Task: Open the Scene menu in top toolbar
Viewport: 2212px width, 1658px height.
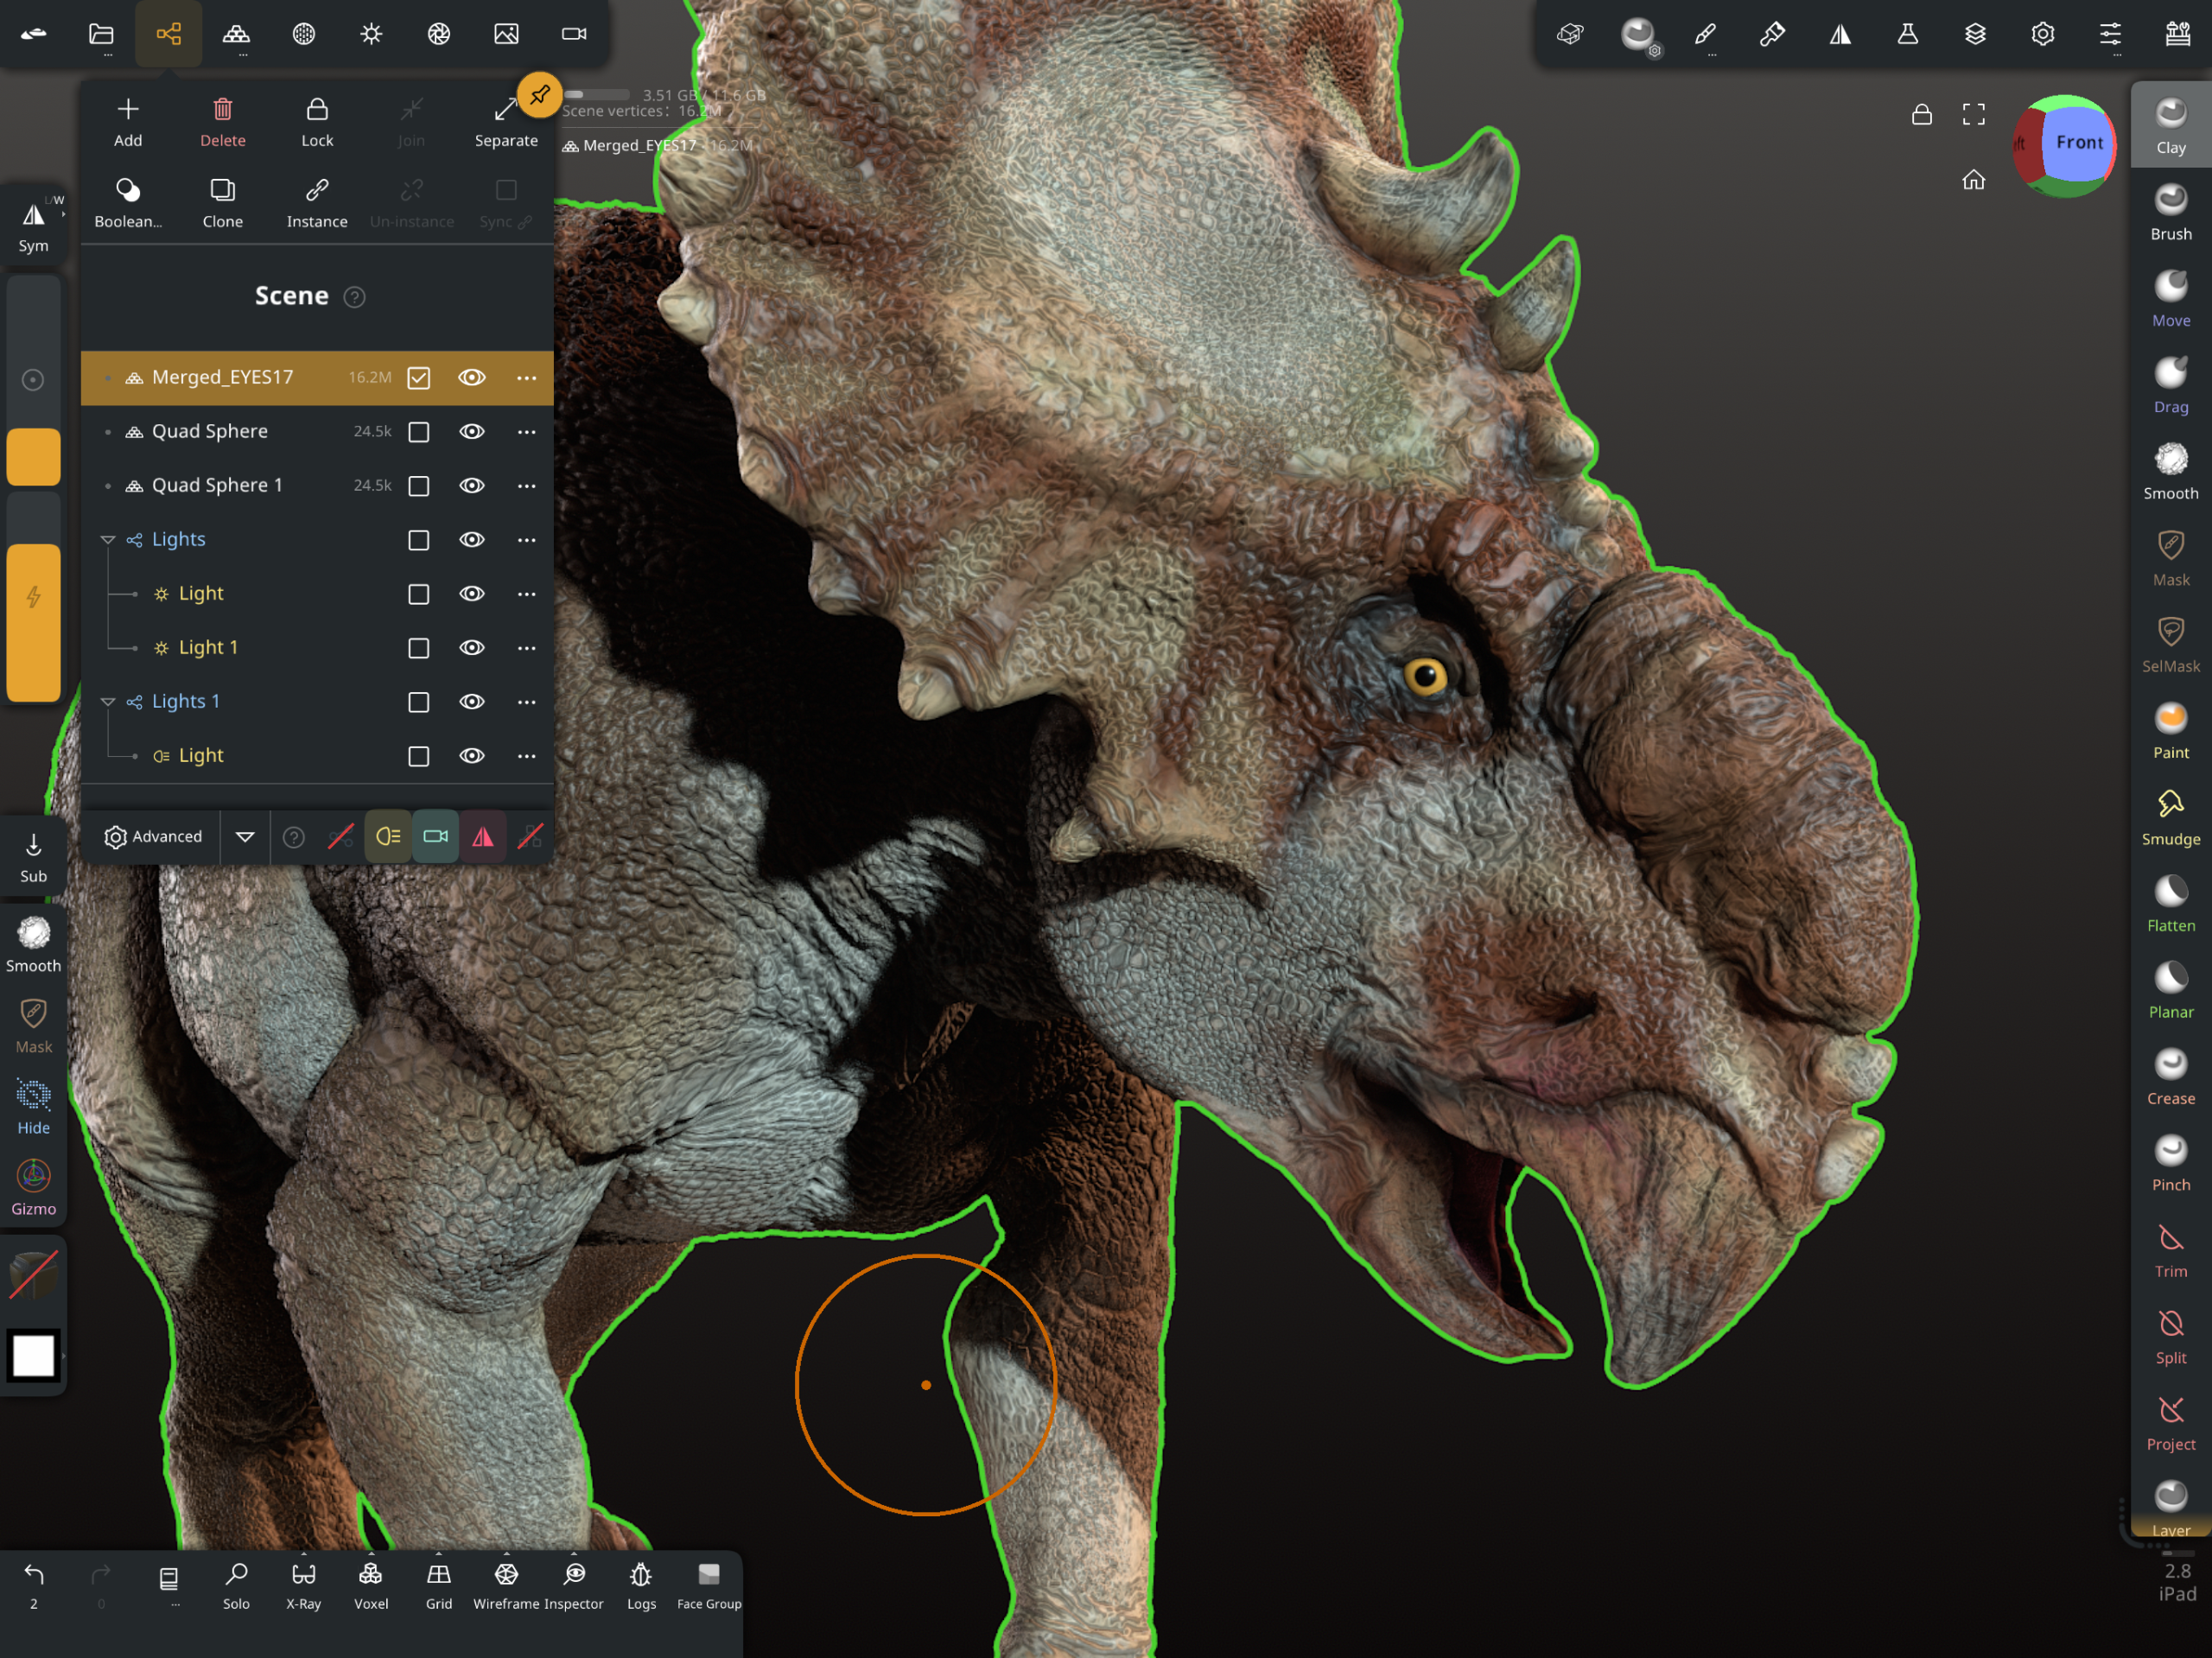Action: [168, 34]
